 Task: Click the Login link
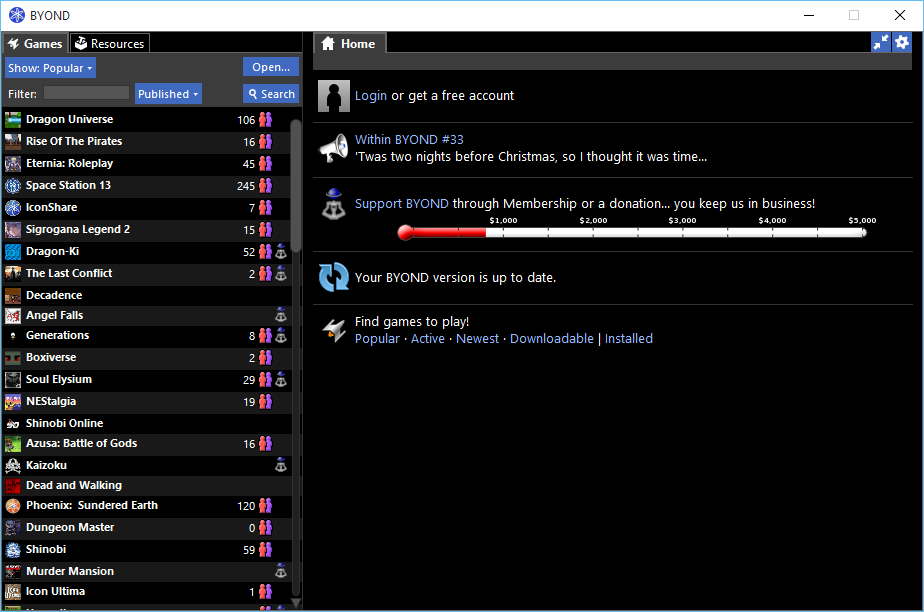tap(371, 96)
